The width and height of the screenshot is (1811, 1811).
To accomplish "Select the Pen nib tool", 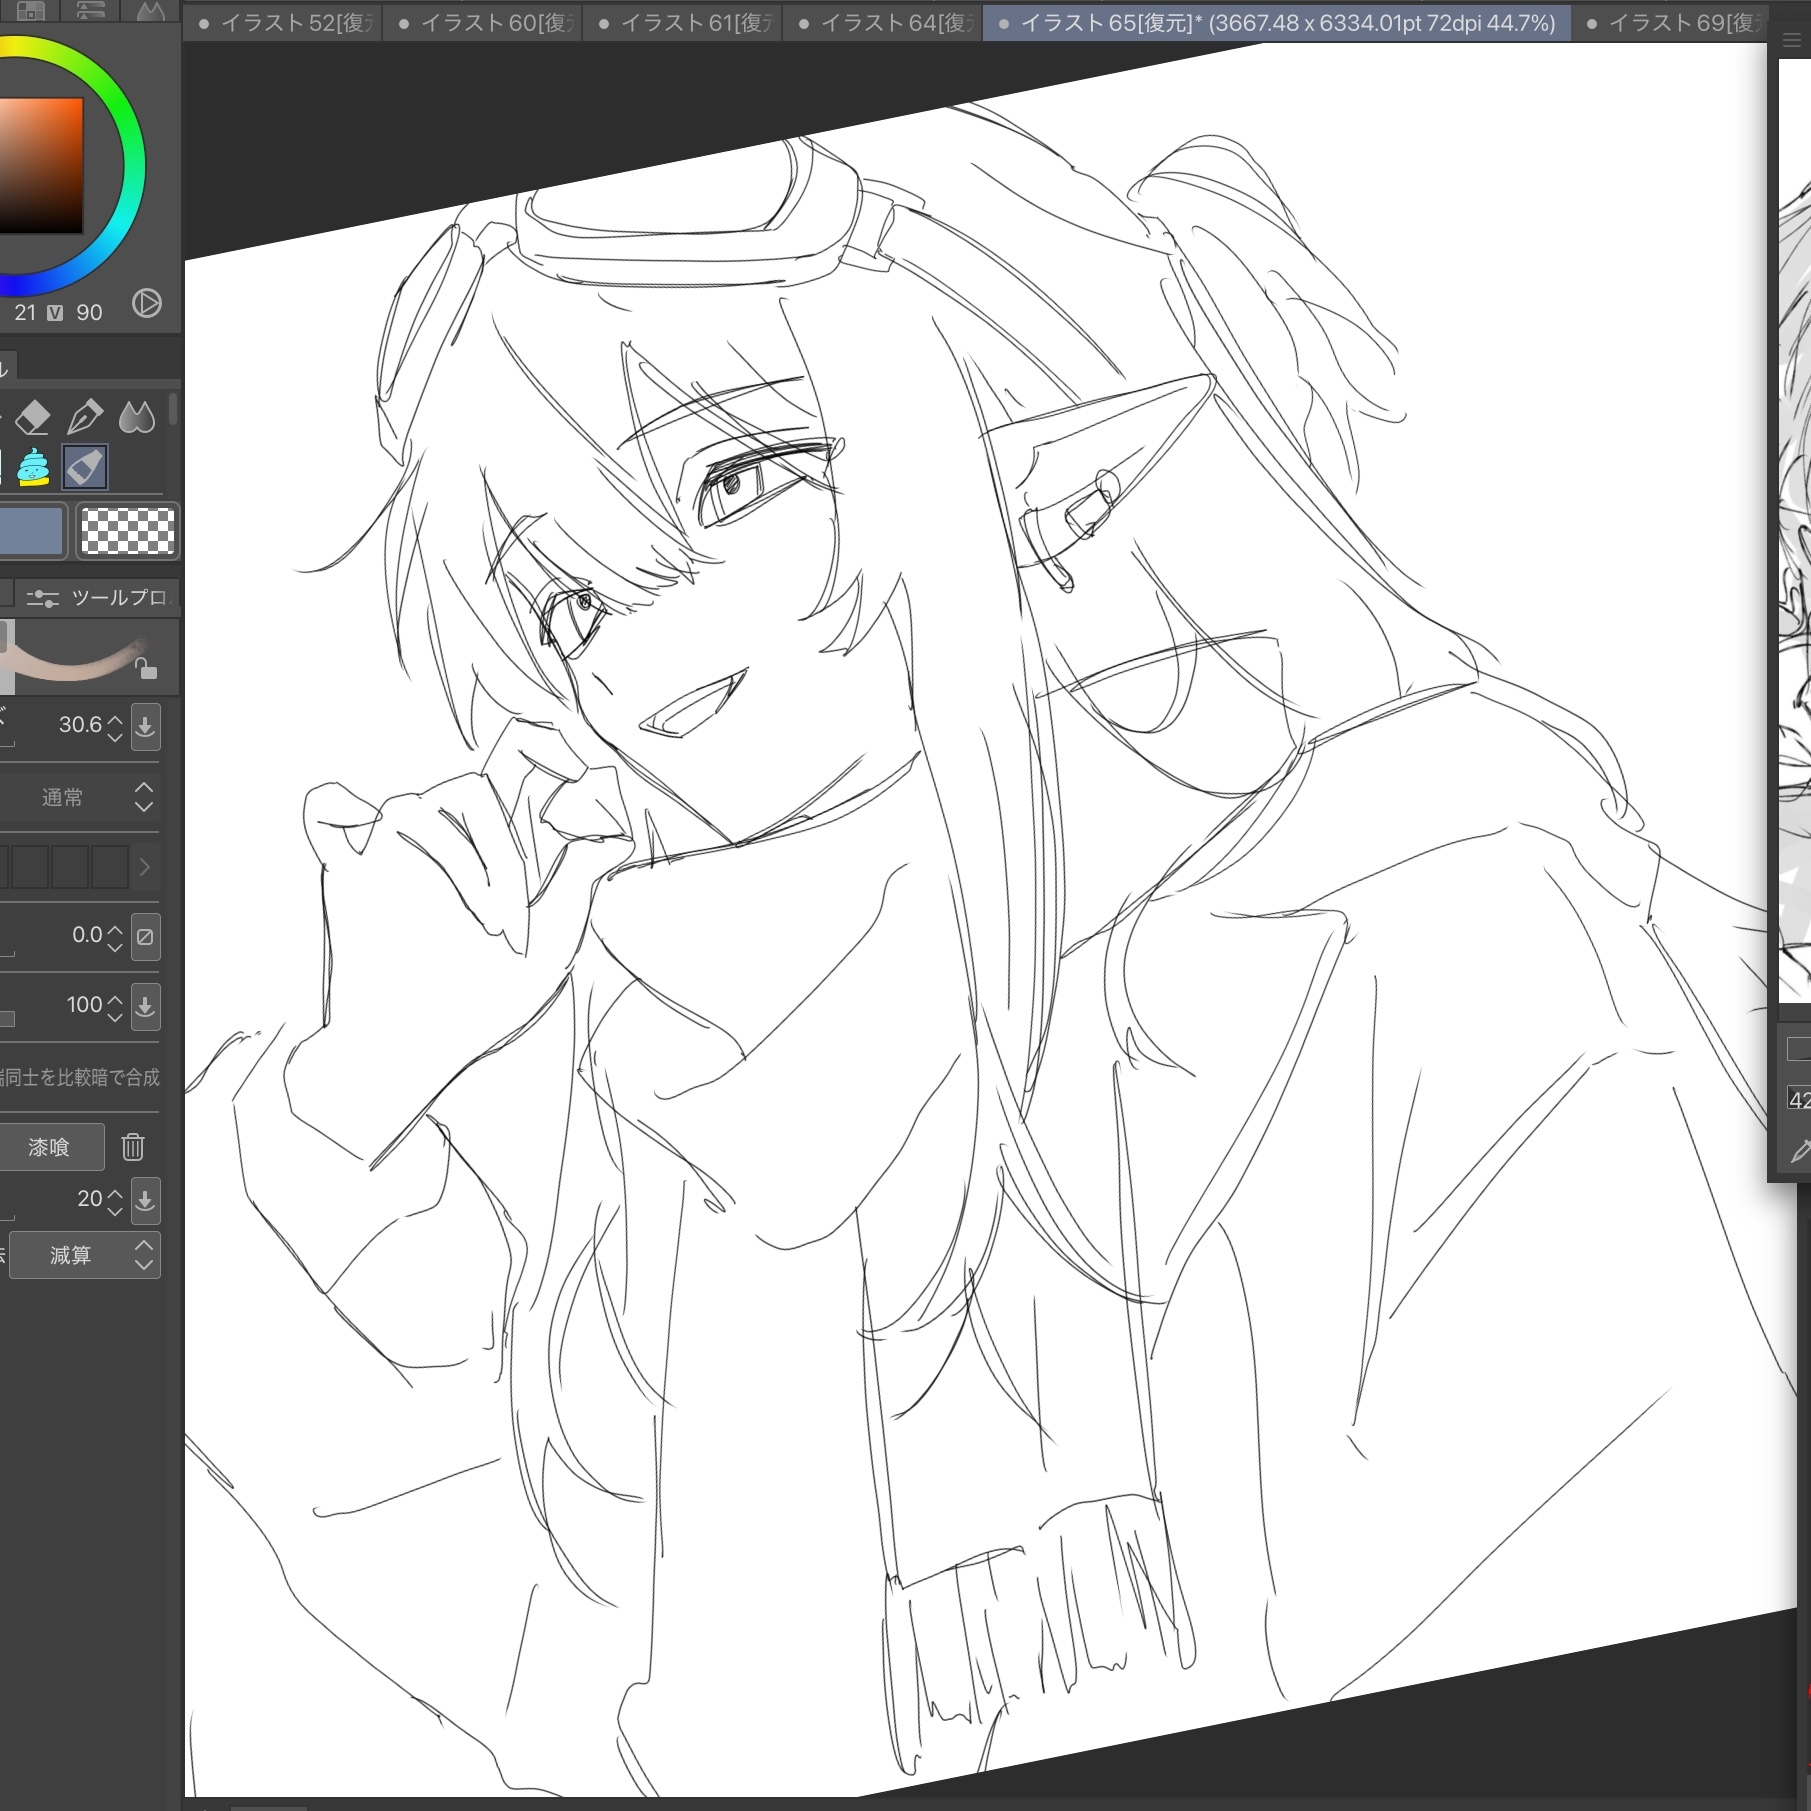I will point(85,416).
